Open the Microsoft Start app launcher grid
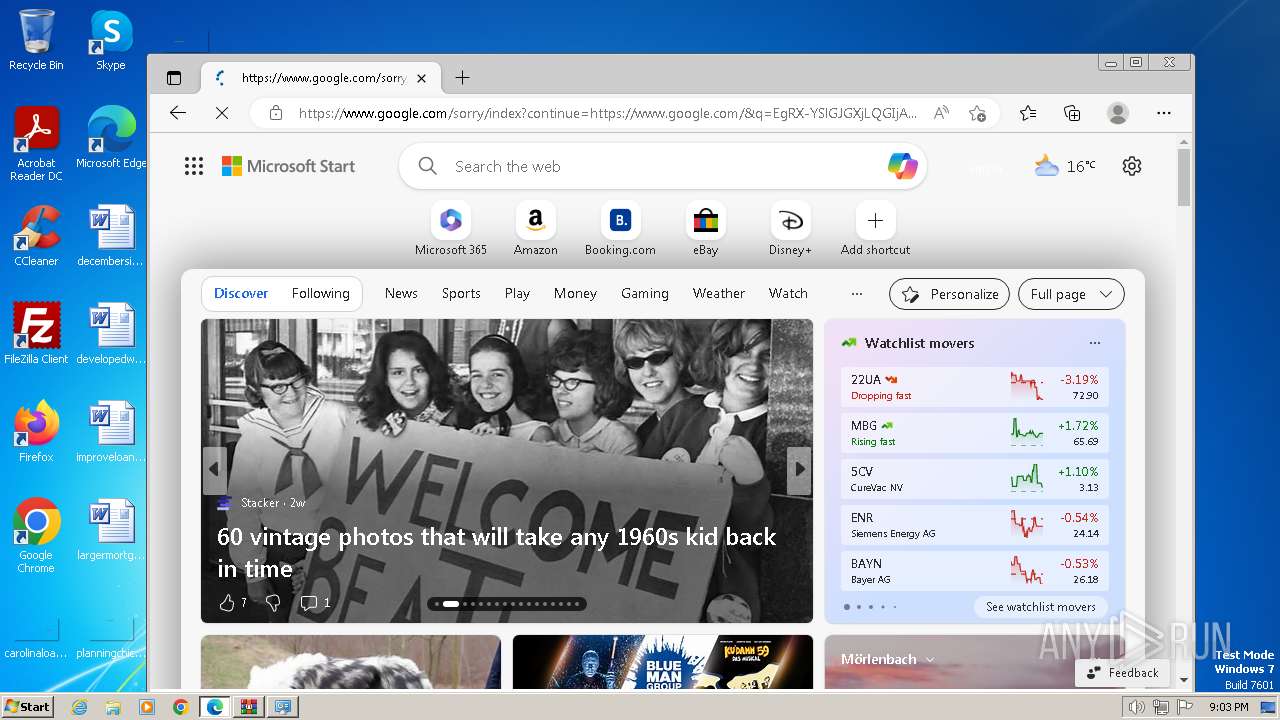Screen dimensions: 1280x720 pos(194,166)
